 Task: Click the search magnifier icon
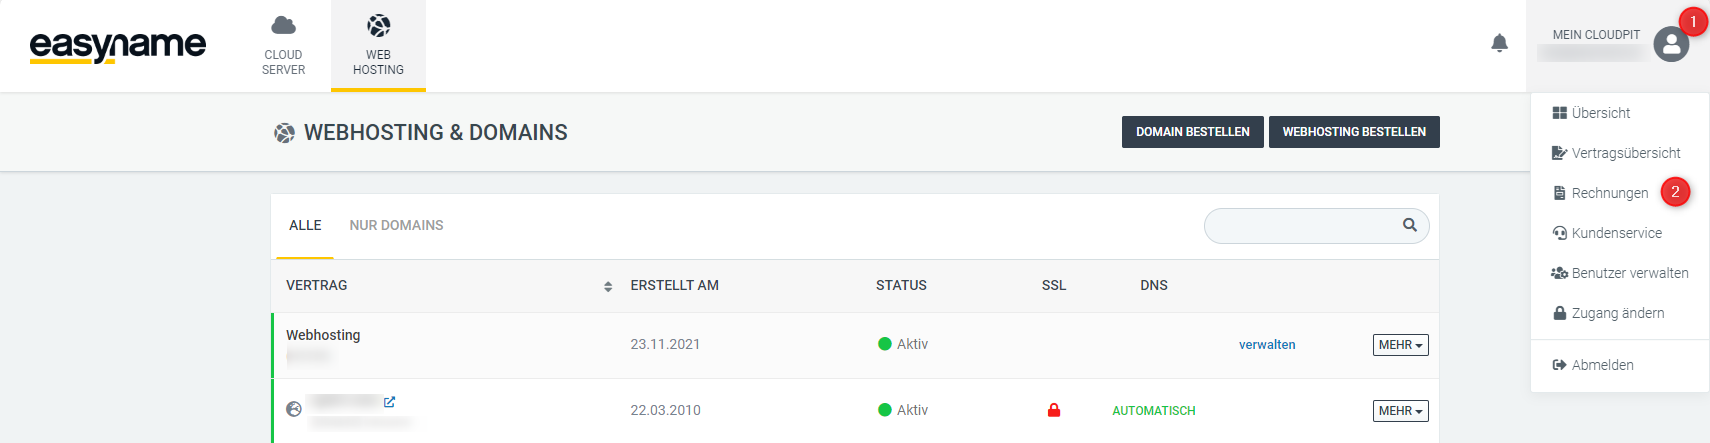(1410, 225)
